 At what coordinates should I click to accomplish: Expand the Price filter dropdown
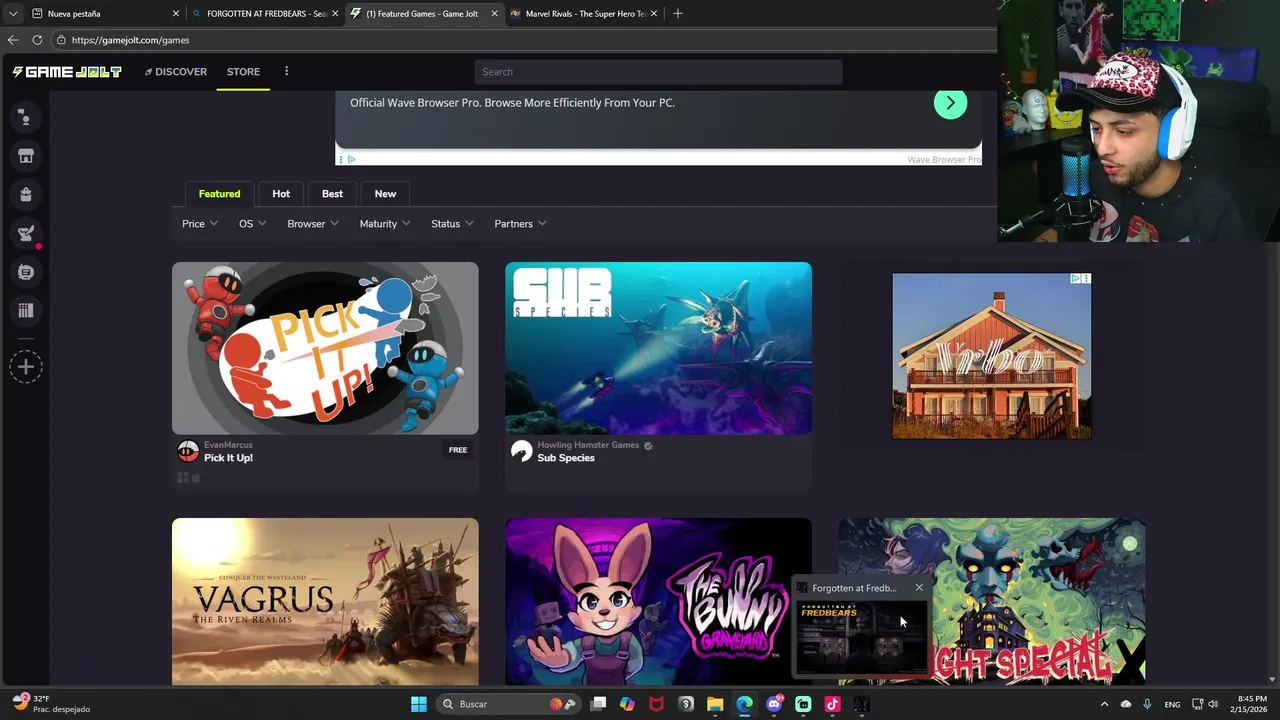coord(200,224)
